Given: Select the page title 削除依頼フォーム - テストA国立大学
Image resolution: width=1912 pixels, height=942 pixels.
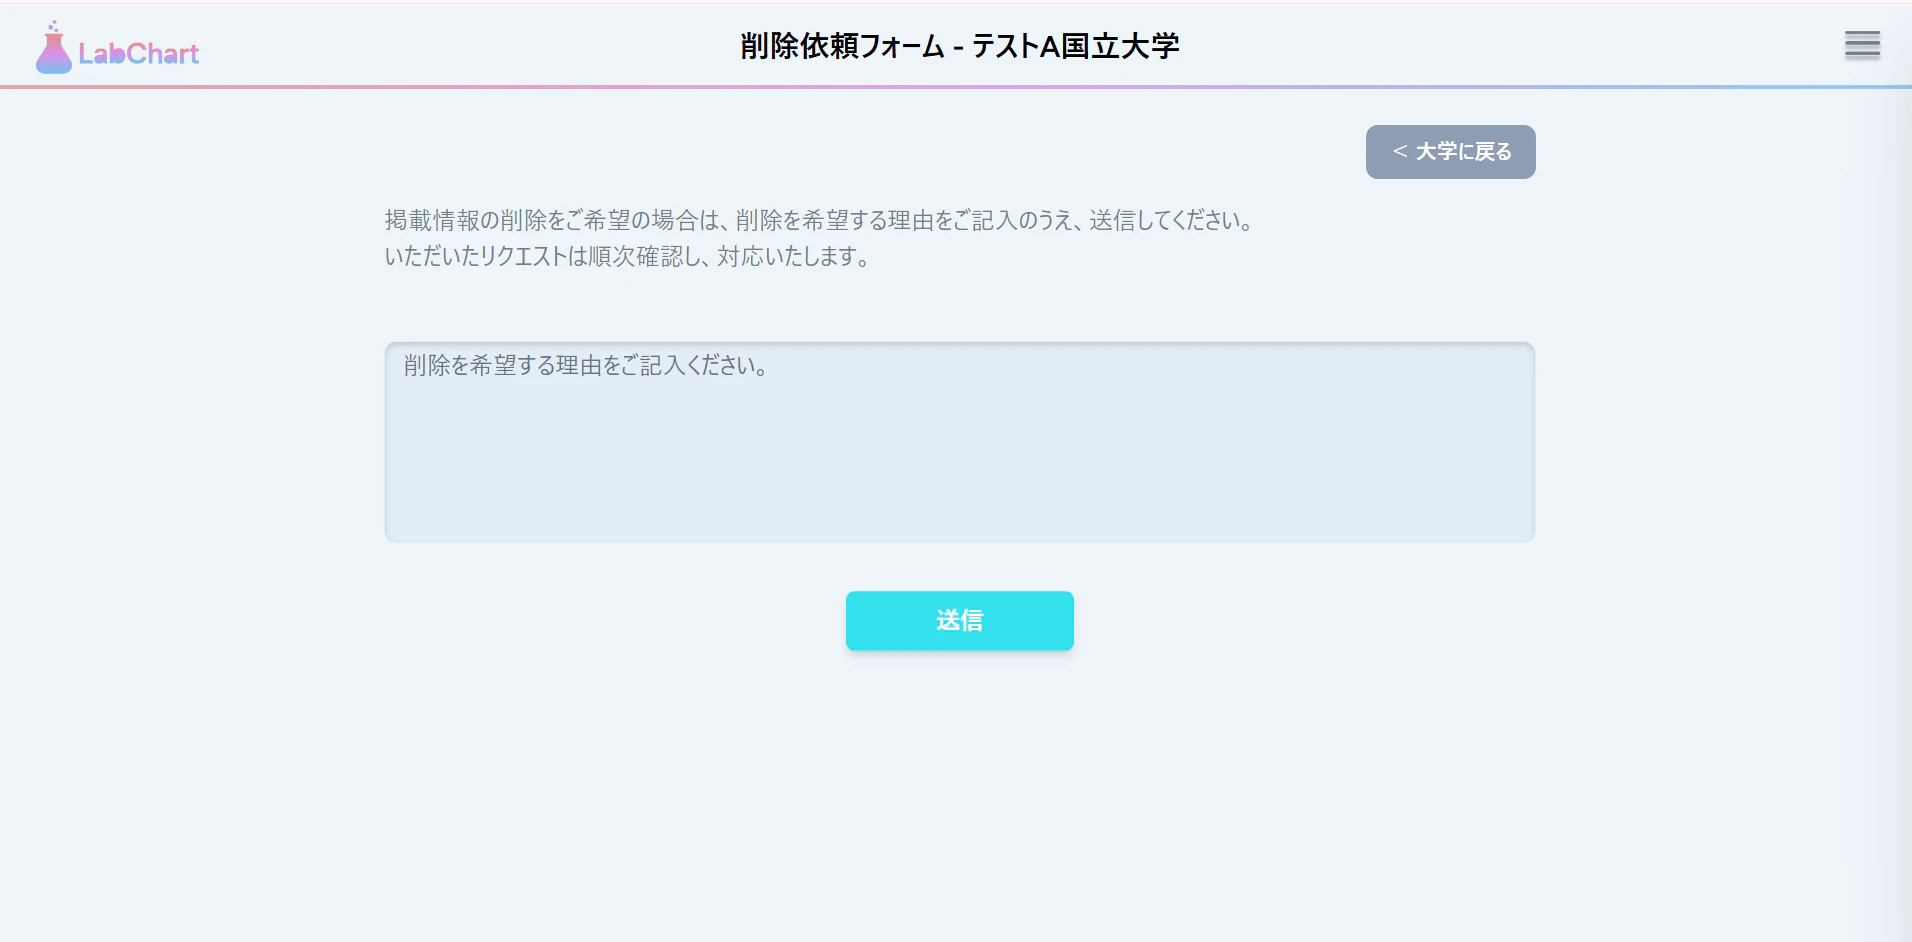Looking at the screenshot, I should [x=960, y=46].
